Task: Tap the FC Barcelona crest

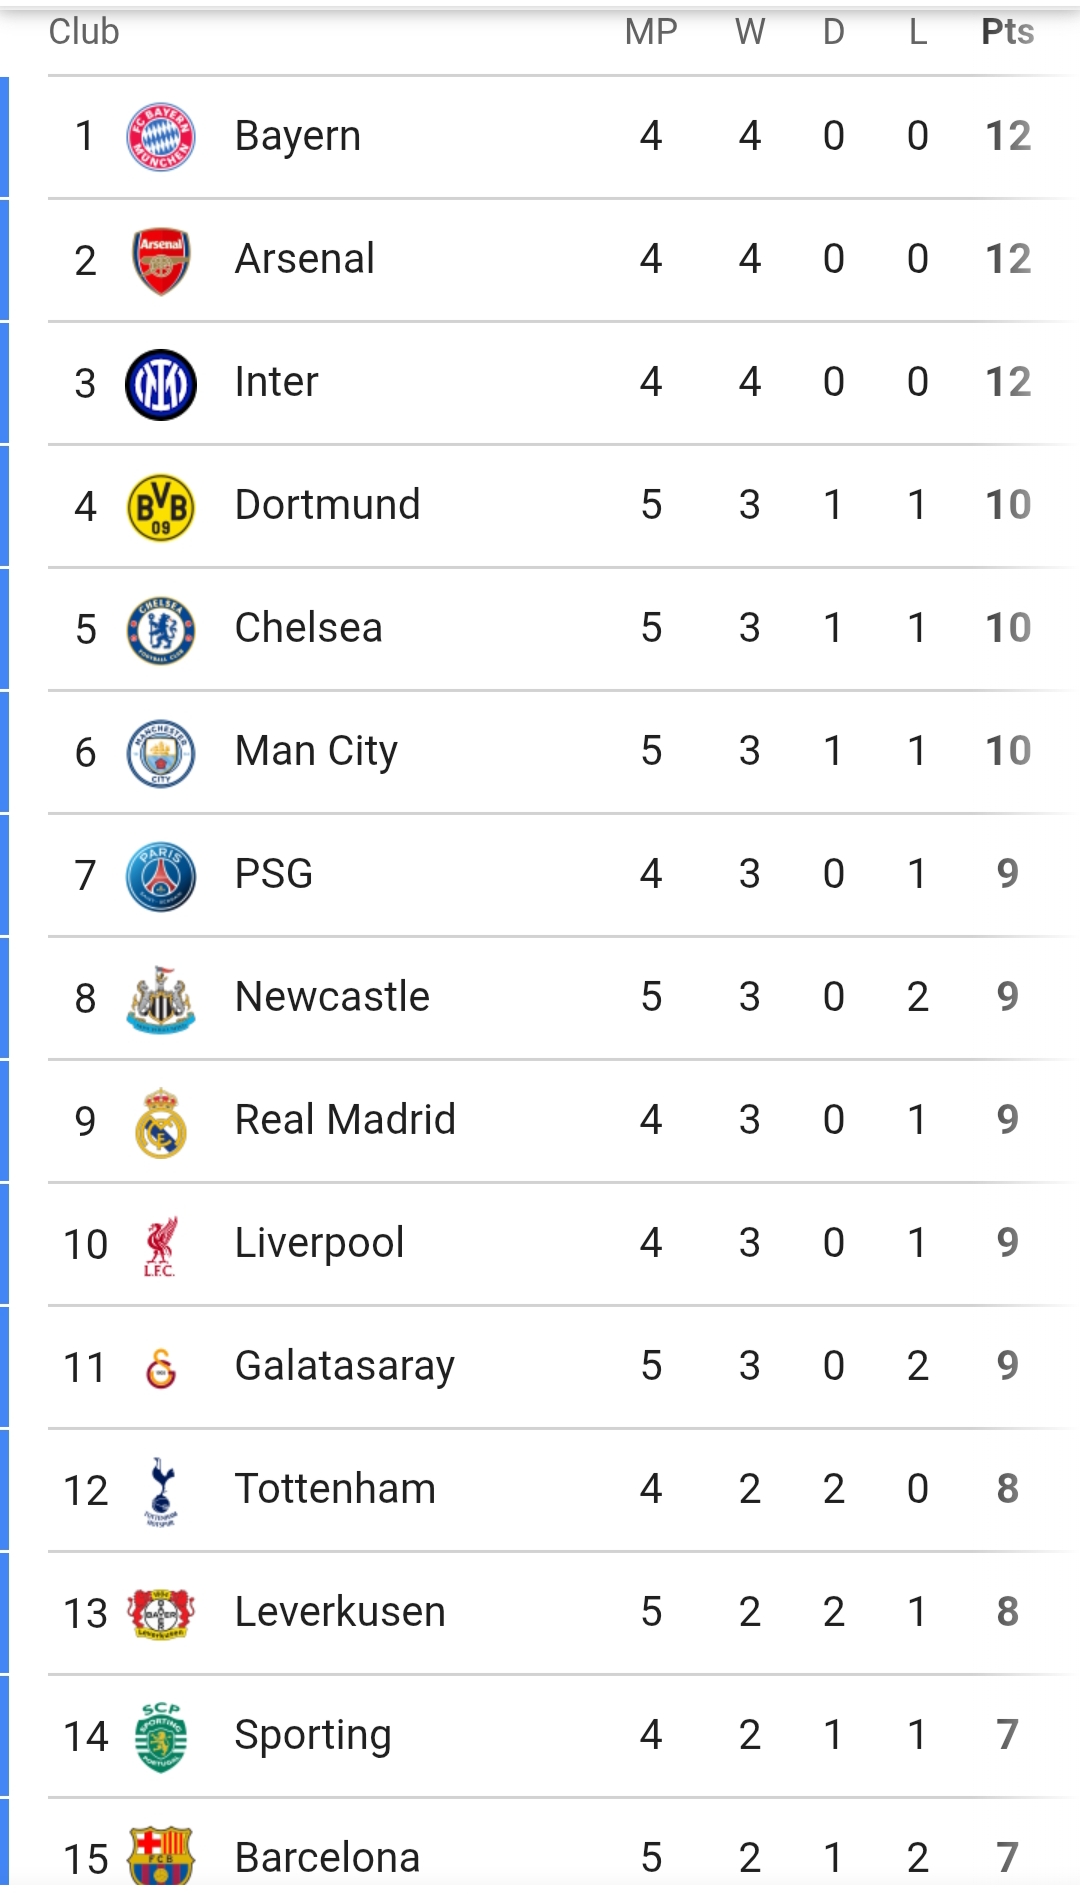Action: [x=160, y=1856]
